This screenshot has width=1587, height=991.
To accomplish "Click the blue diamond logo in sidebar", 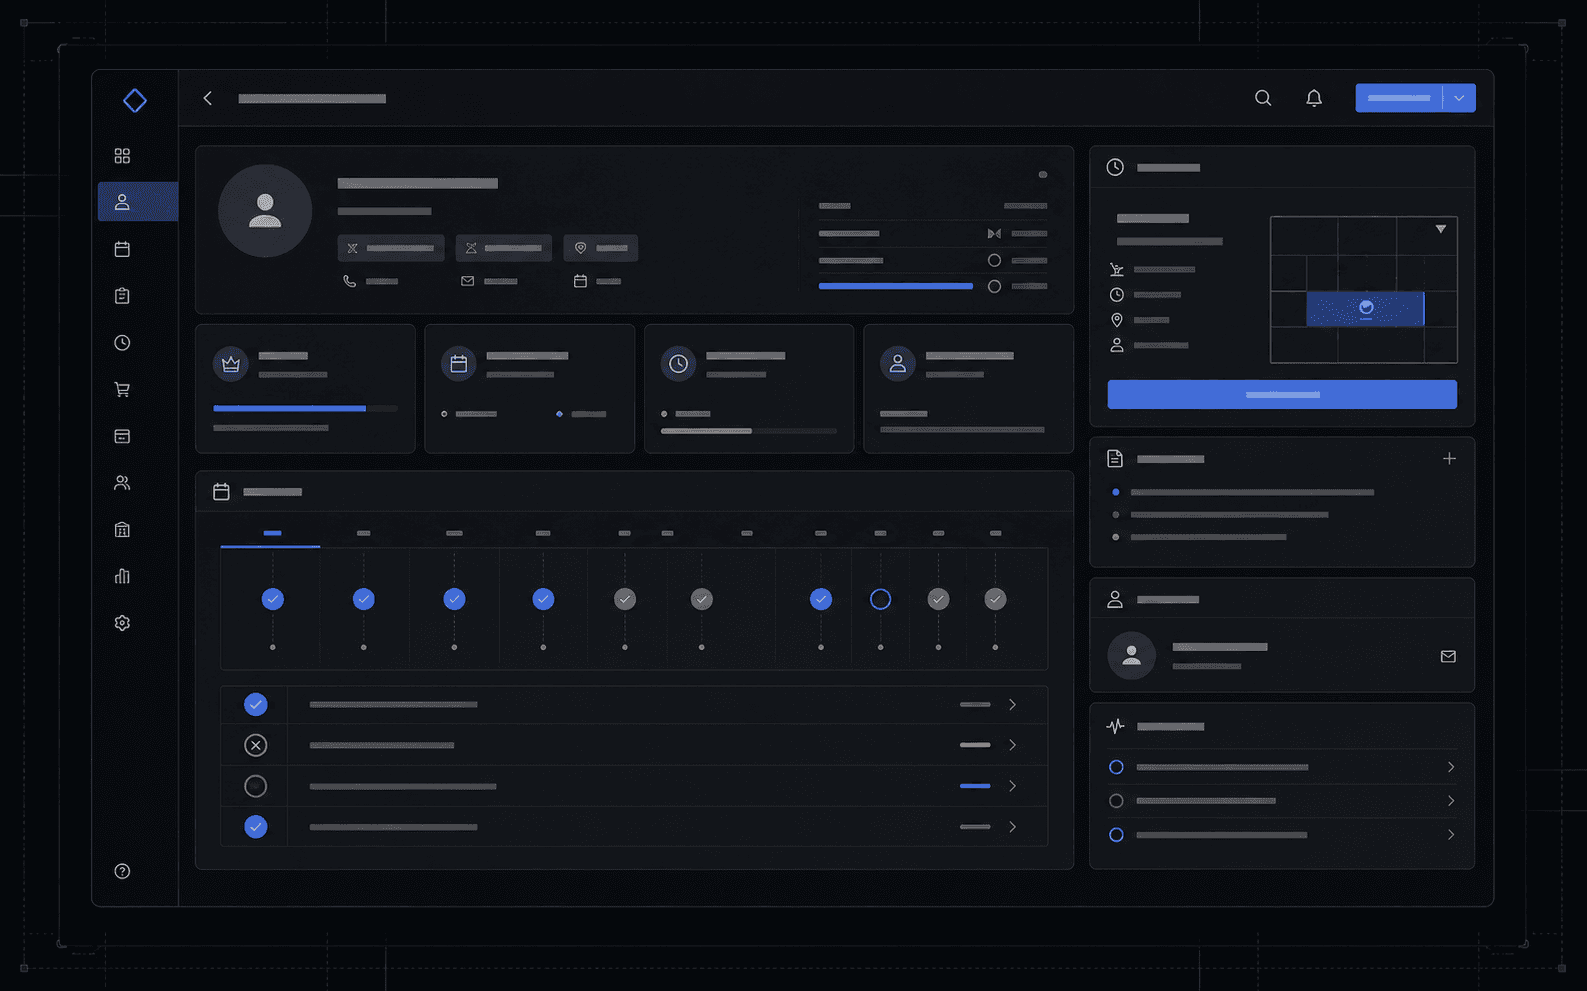I will (135, 100).
